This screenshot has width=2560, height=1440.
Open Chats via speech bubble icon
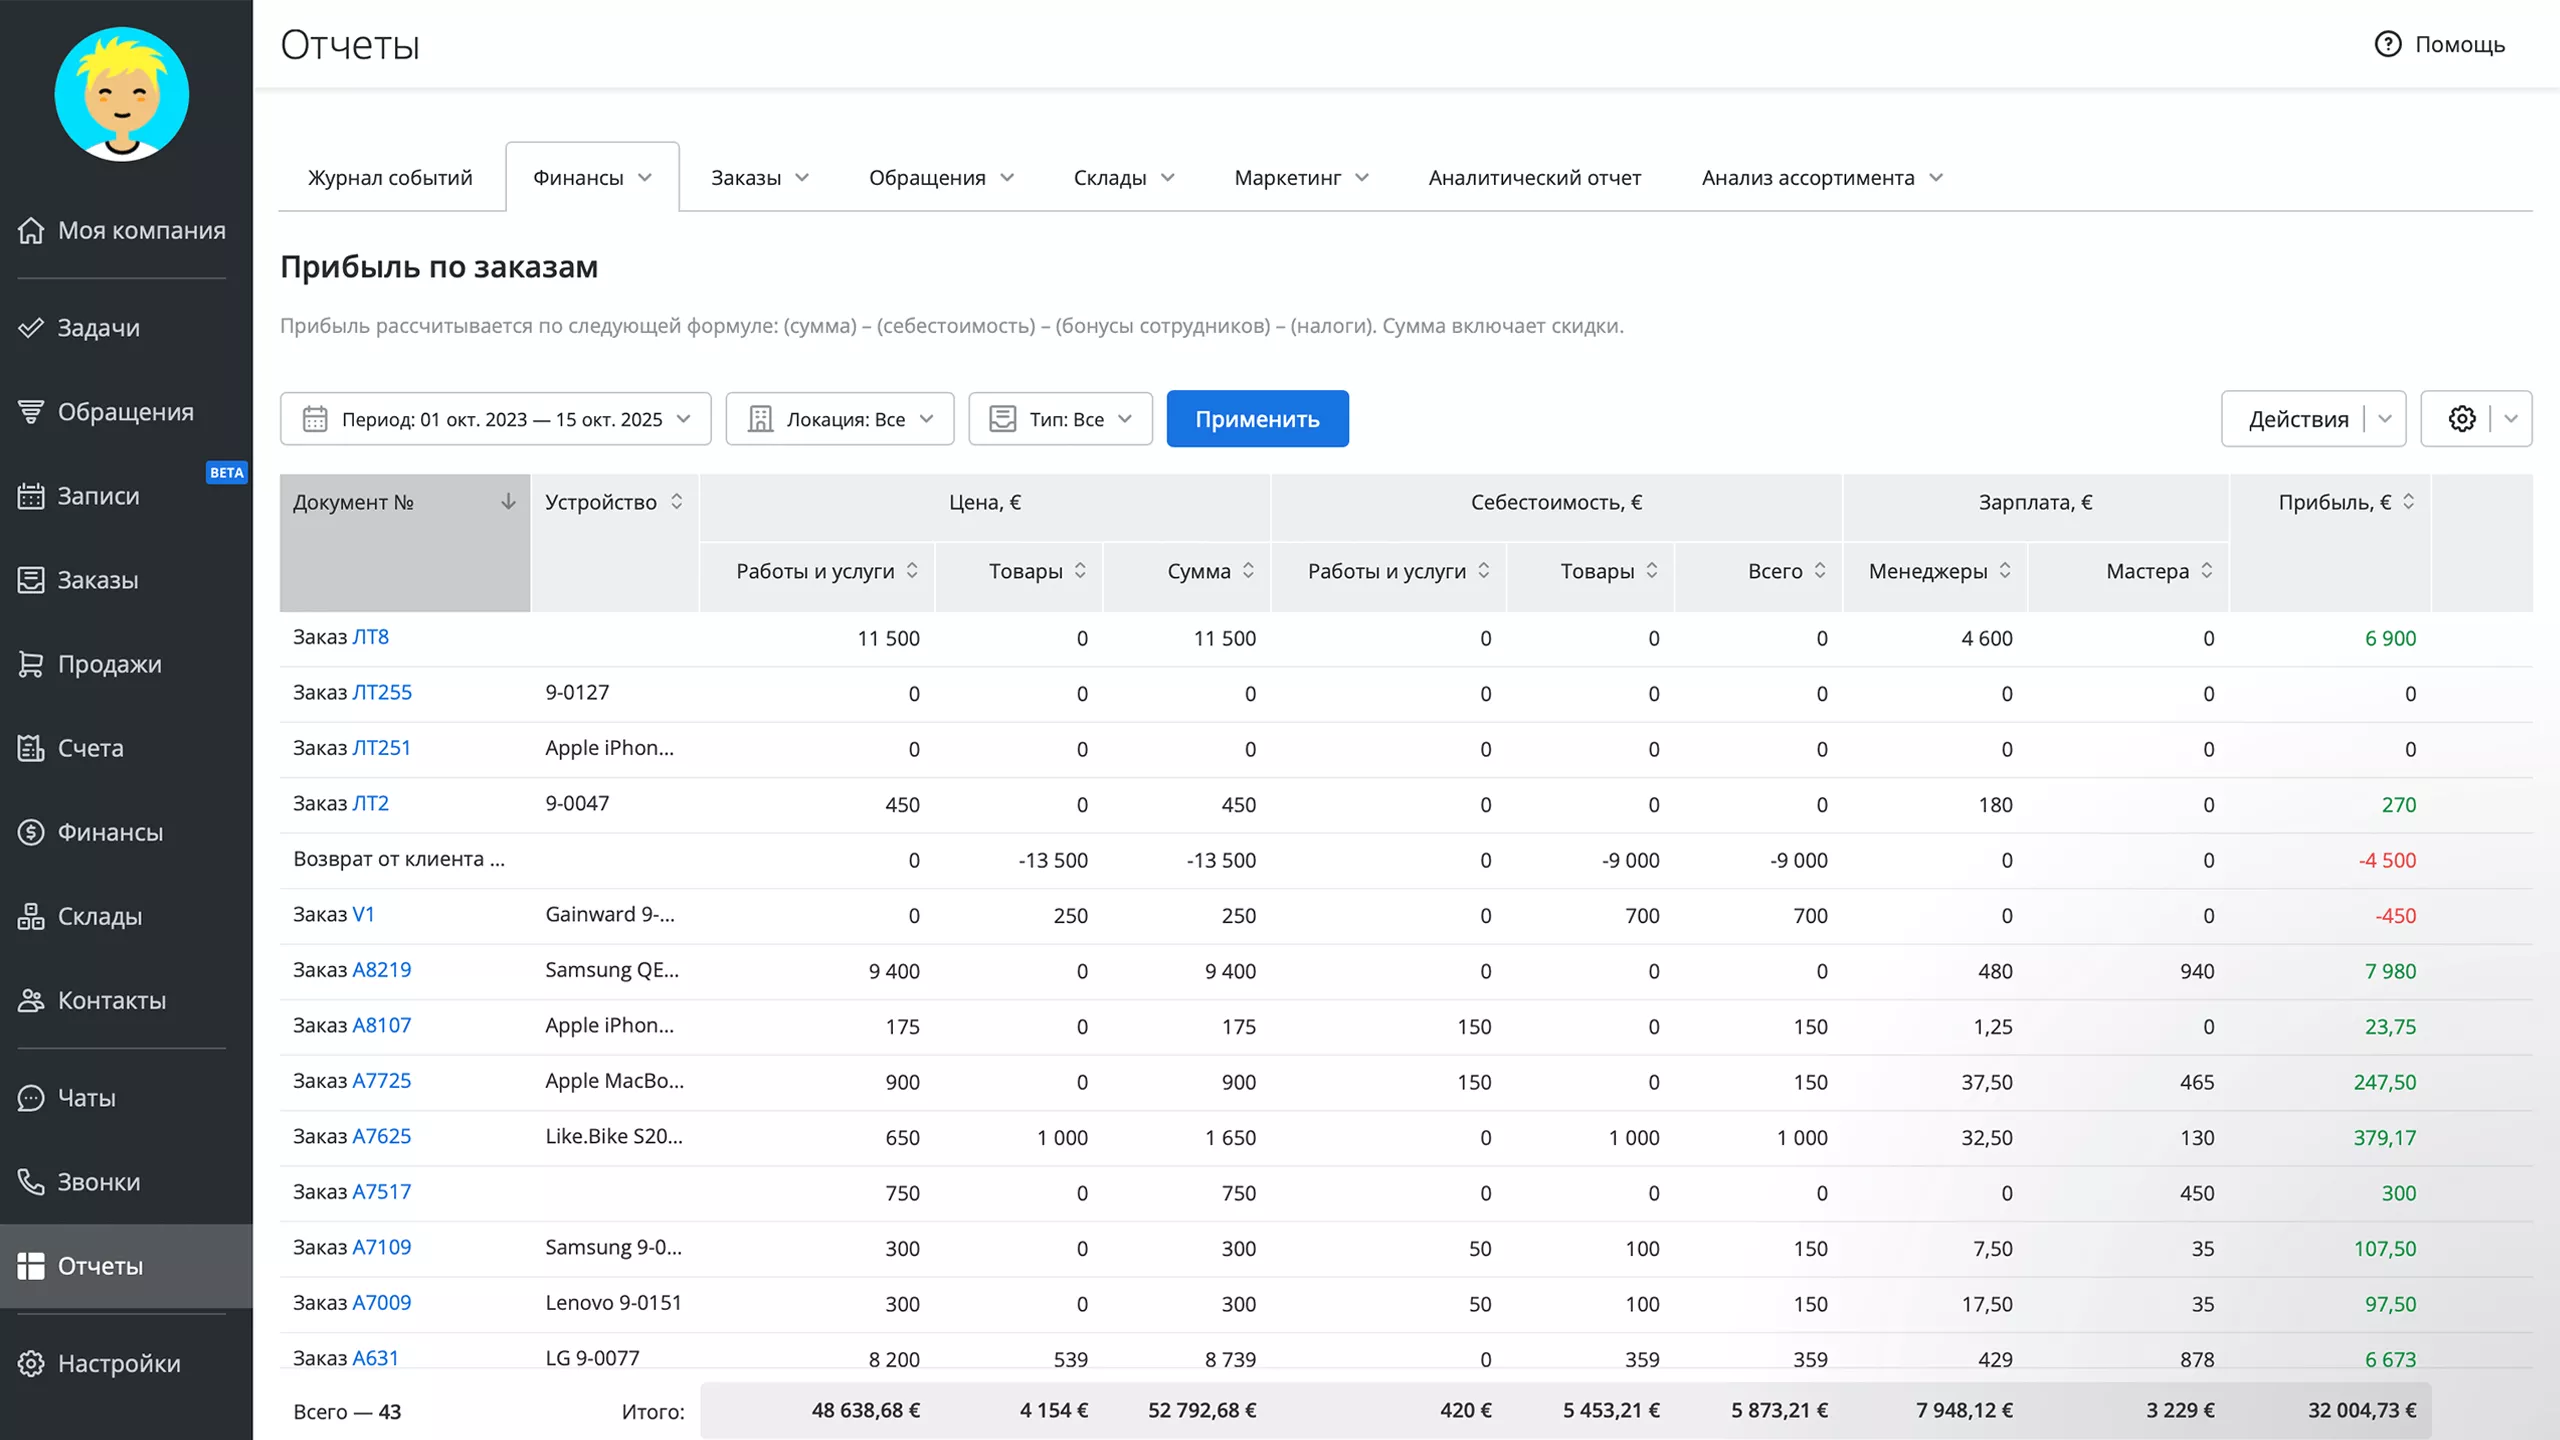(31, 1098)
